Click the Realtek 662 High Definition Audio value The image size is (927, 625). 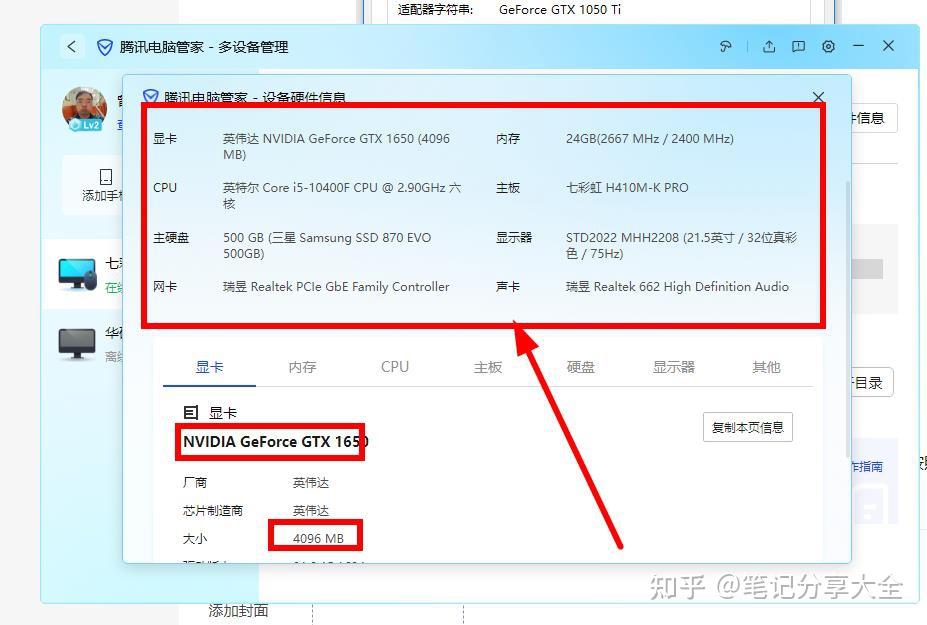click(677, 287)
